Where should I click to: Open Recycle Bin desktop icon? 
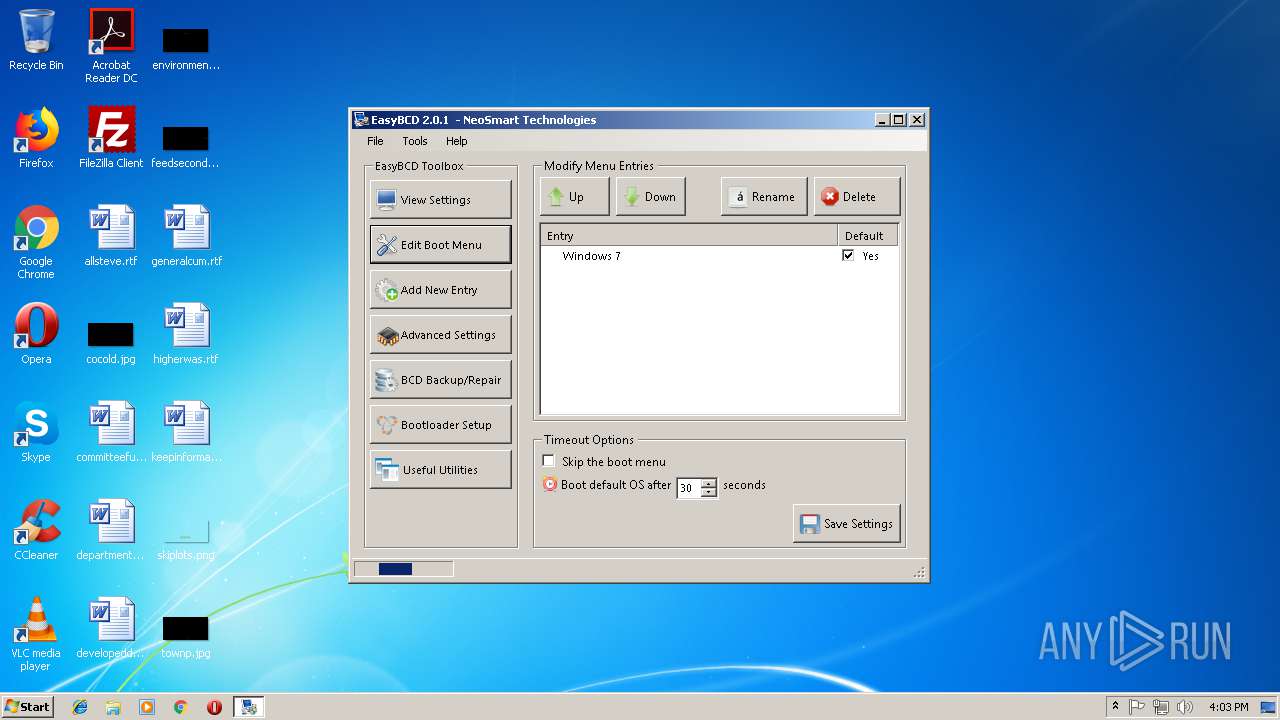pos(36,40)
